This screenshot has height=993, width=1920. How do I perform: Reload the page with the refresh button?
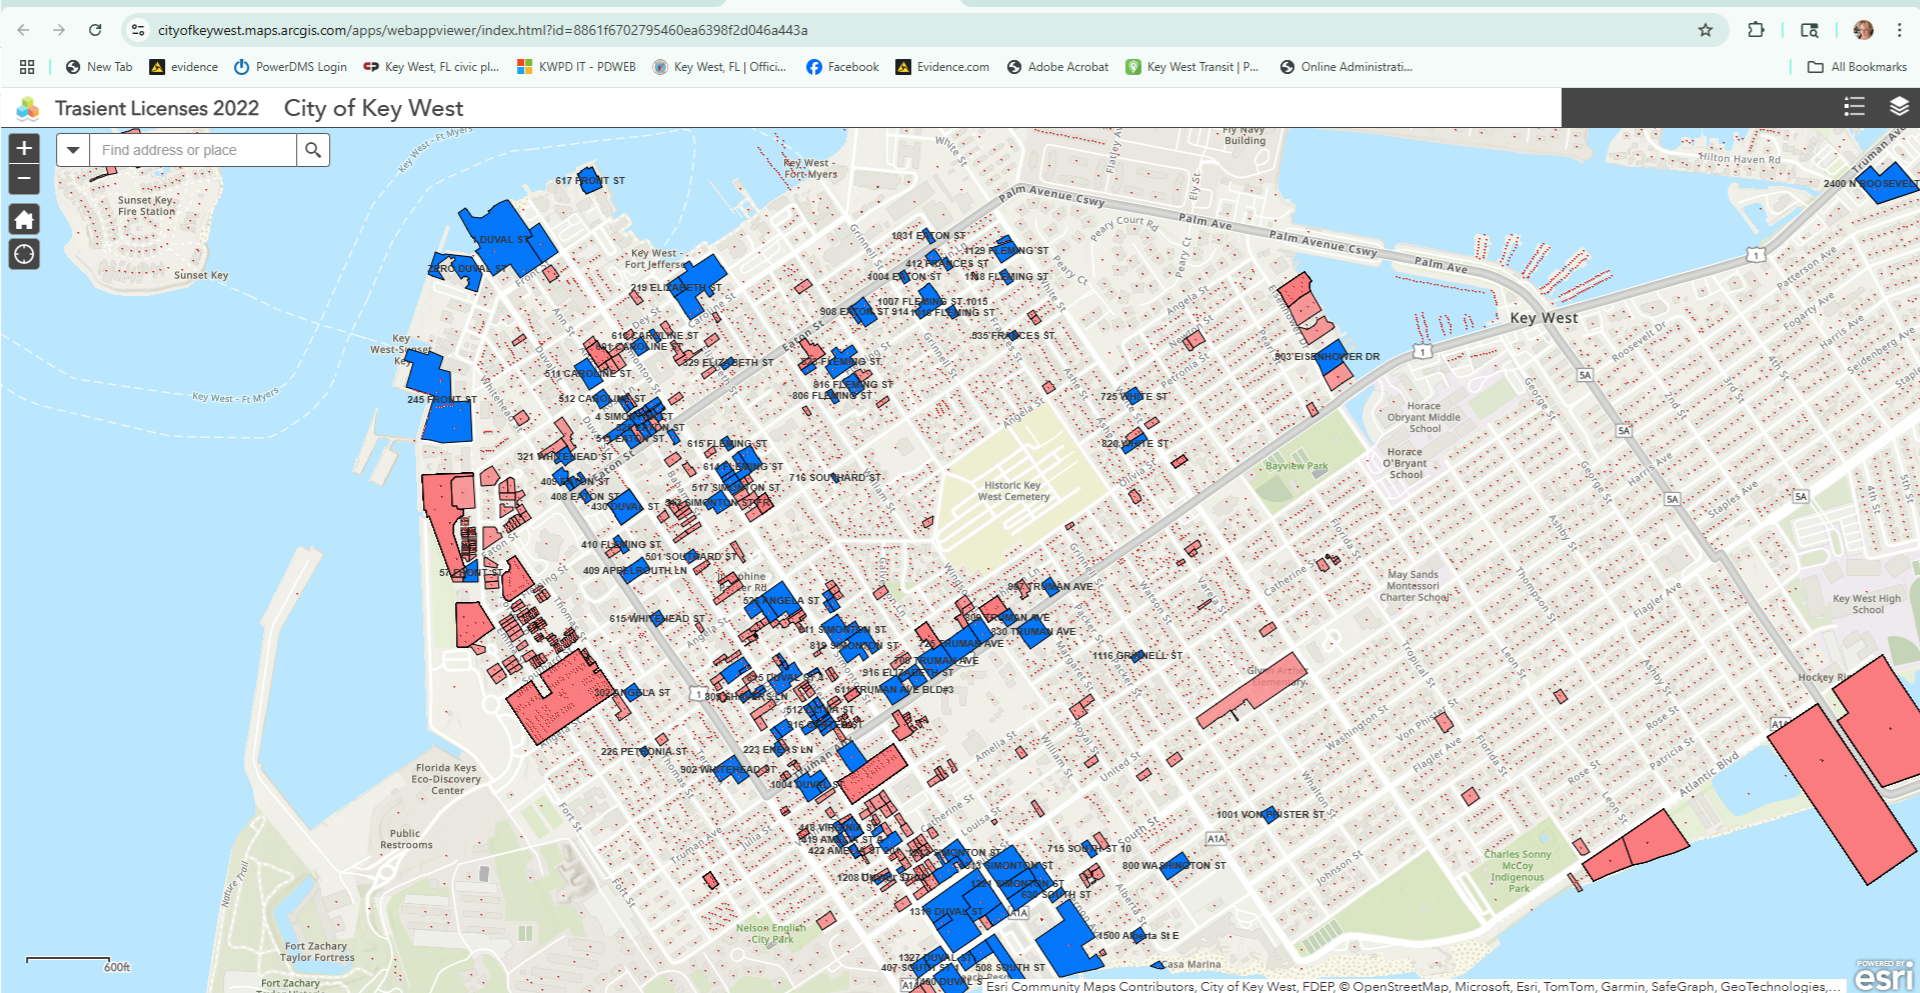95,30
